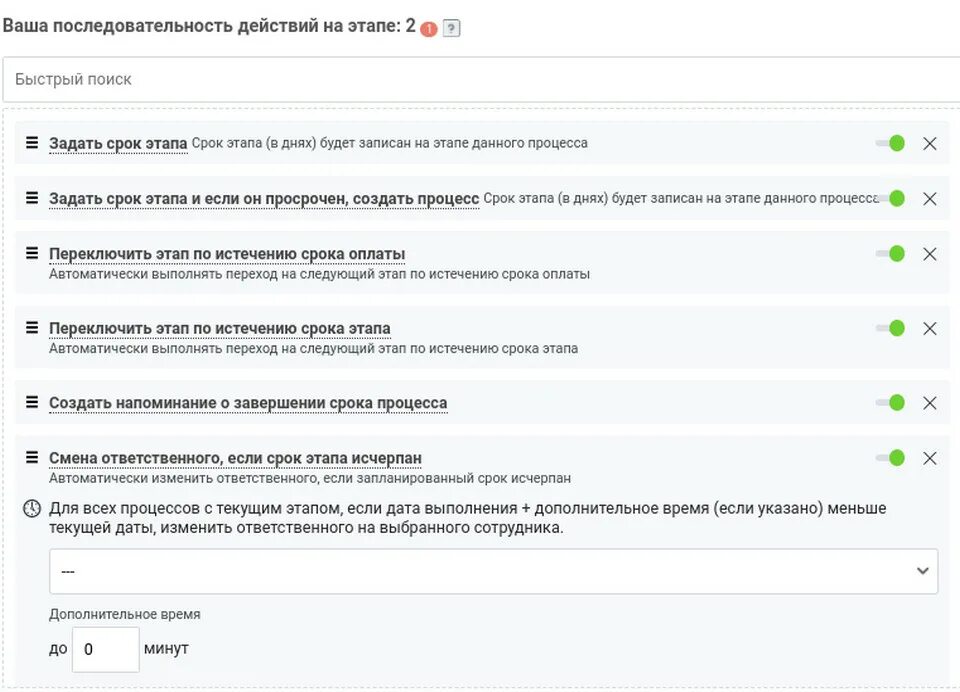Toggle the 'Смена ответственного, если срок этапа исчерпан' switch
The width and height of the screenshot is (960, 692).
click(x=890, y=458)
